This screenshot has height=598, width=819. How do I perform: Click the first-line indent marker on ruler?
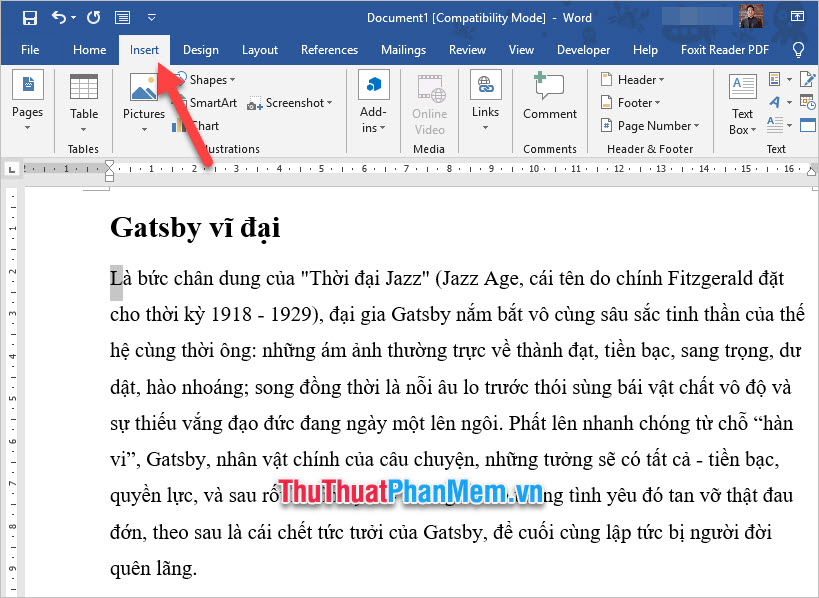pos(109,165)
